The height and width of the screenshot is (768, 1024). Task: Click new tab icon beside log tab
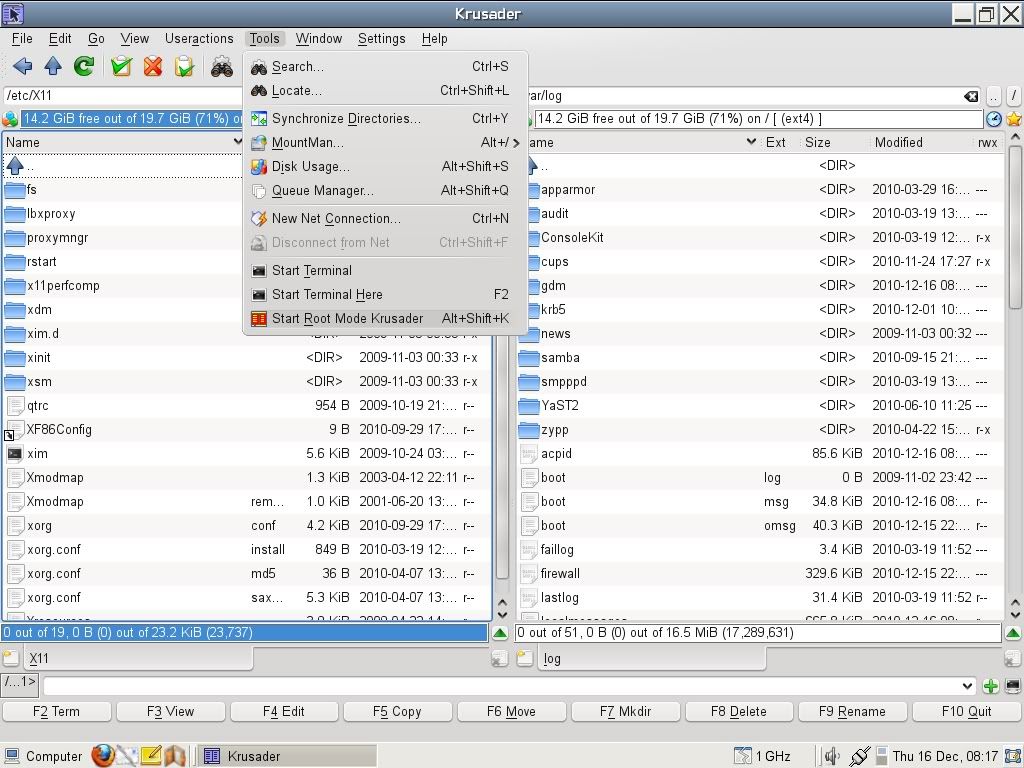pos(525,658)
